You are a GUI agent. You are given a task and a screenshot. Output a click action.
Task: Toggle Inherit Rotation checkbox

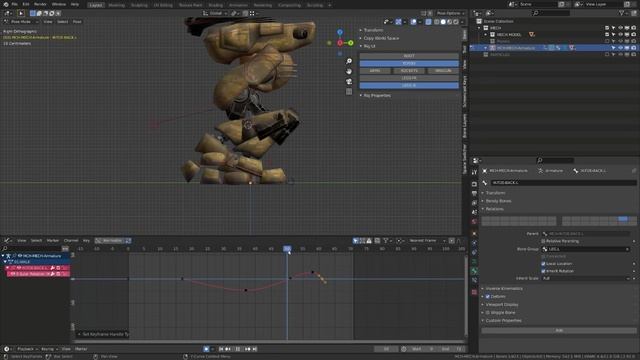click(543, 271)
